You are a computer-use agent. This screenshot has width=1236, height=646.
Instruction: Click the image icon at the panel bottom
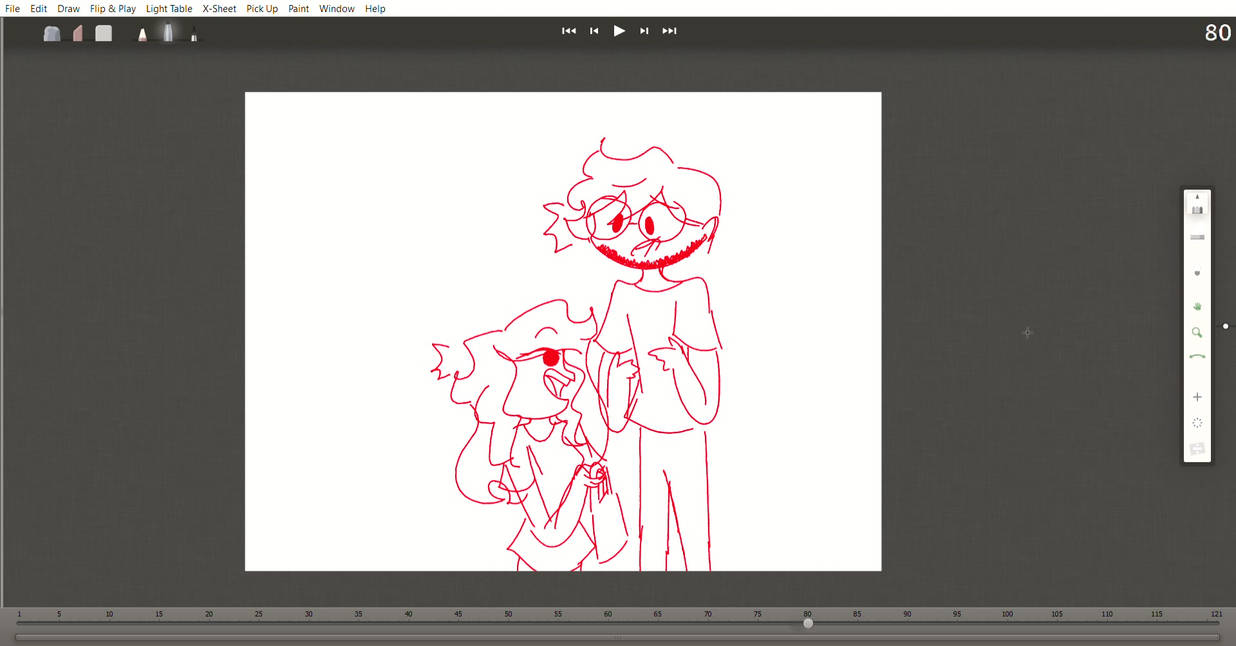pos(1196,448)
